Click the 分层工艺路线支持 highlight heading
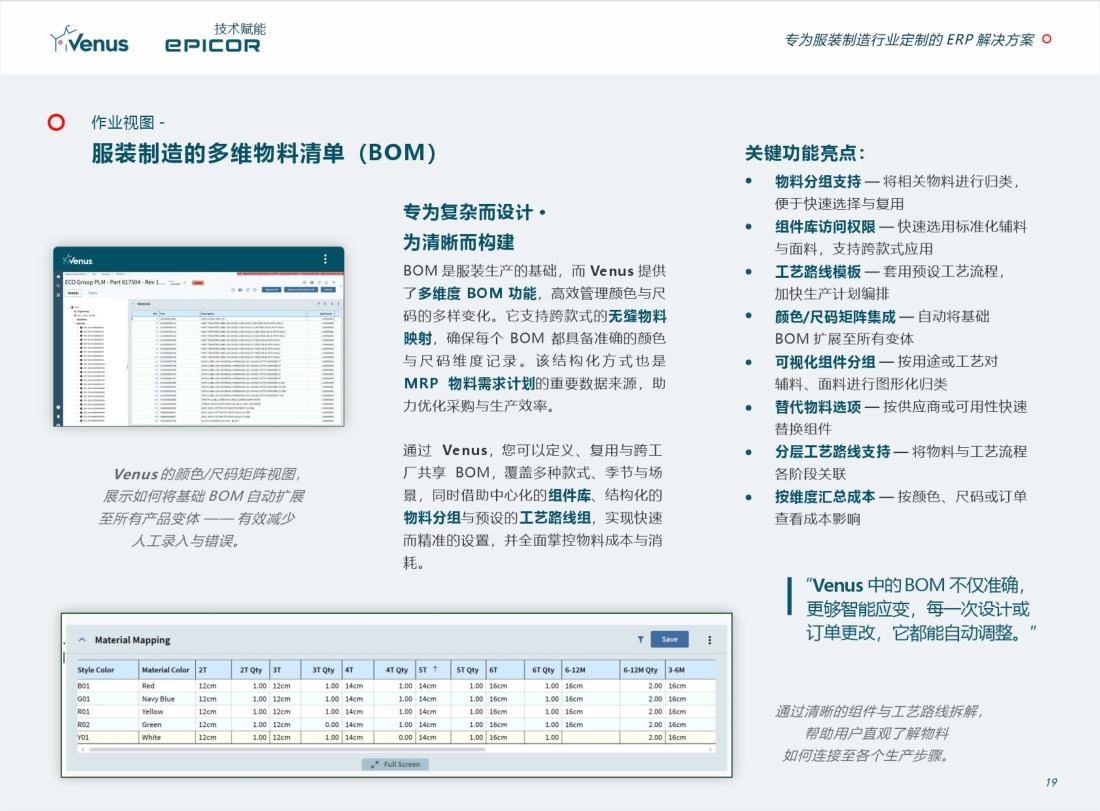Viewport: 1100px width, 811px height. tap(832, 451)
